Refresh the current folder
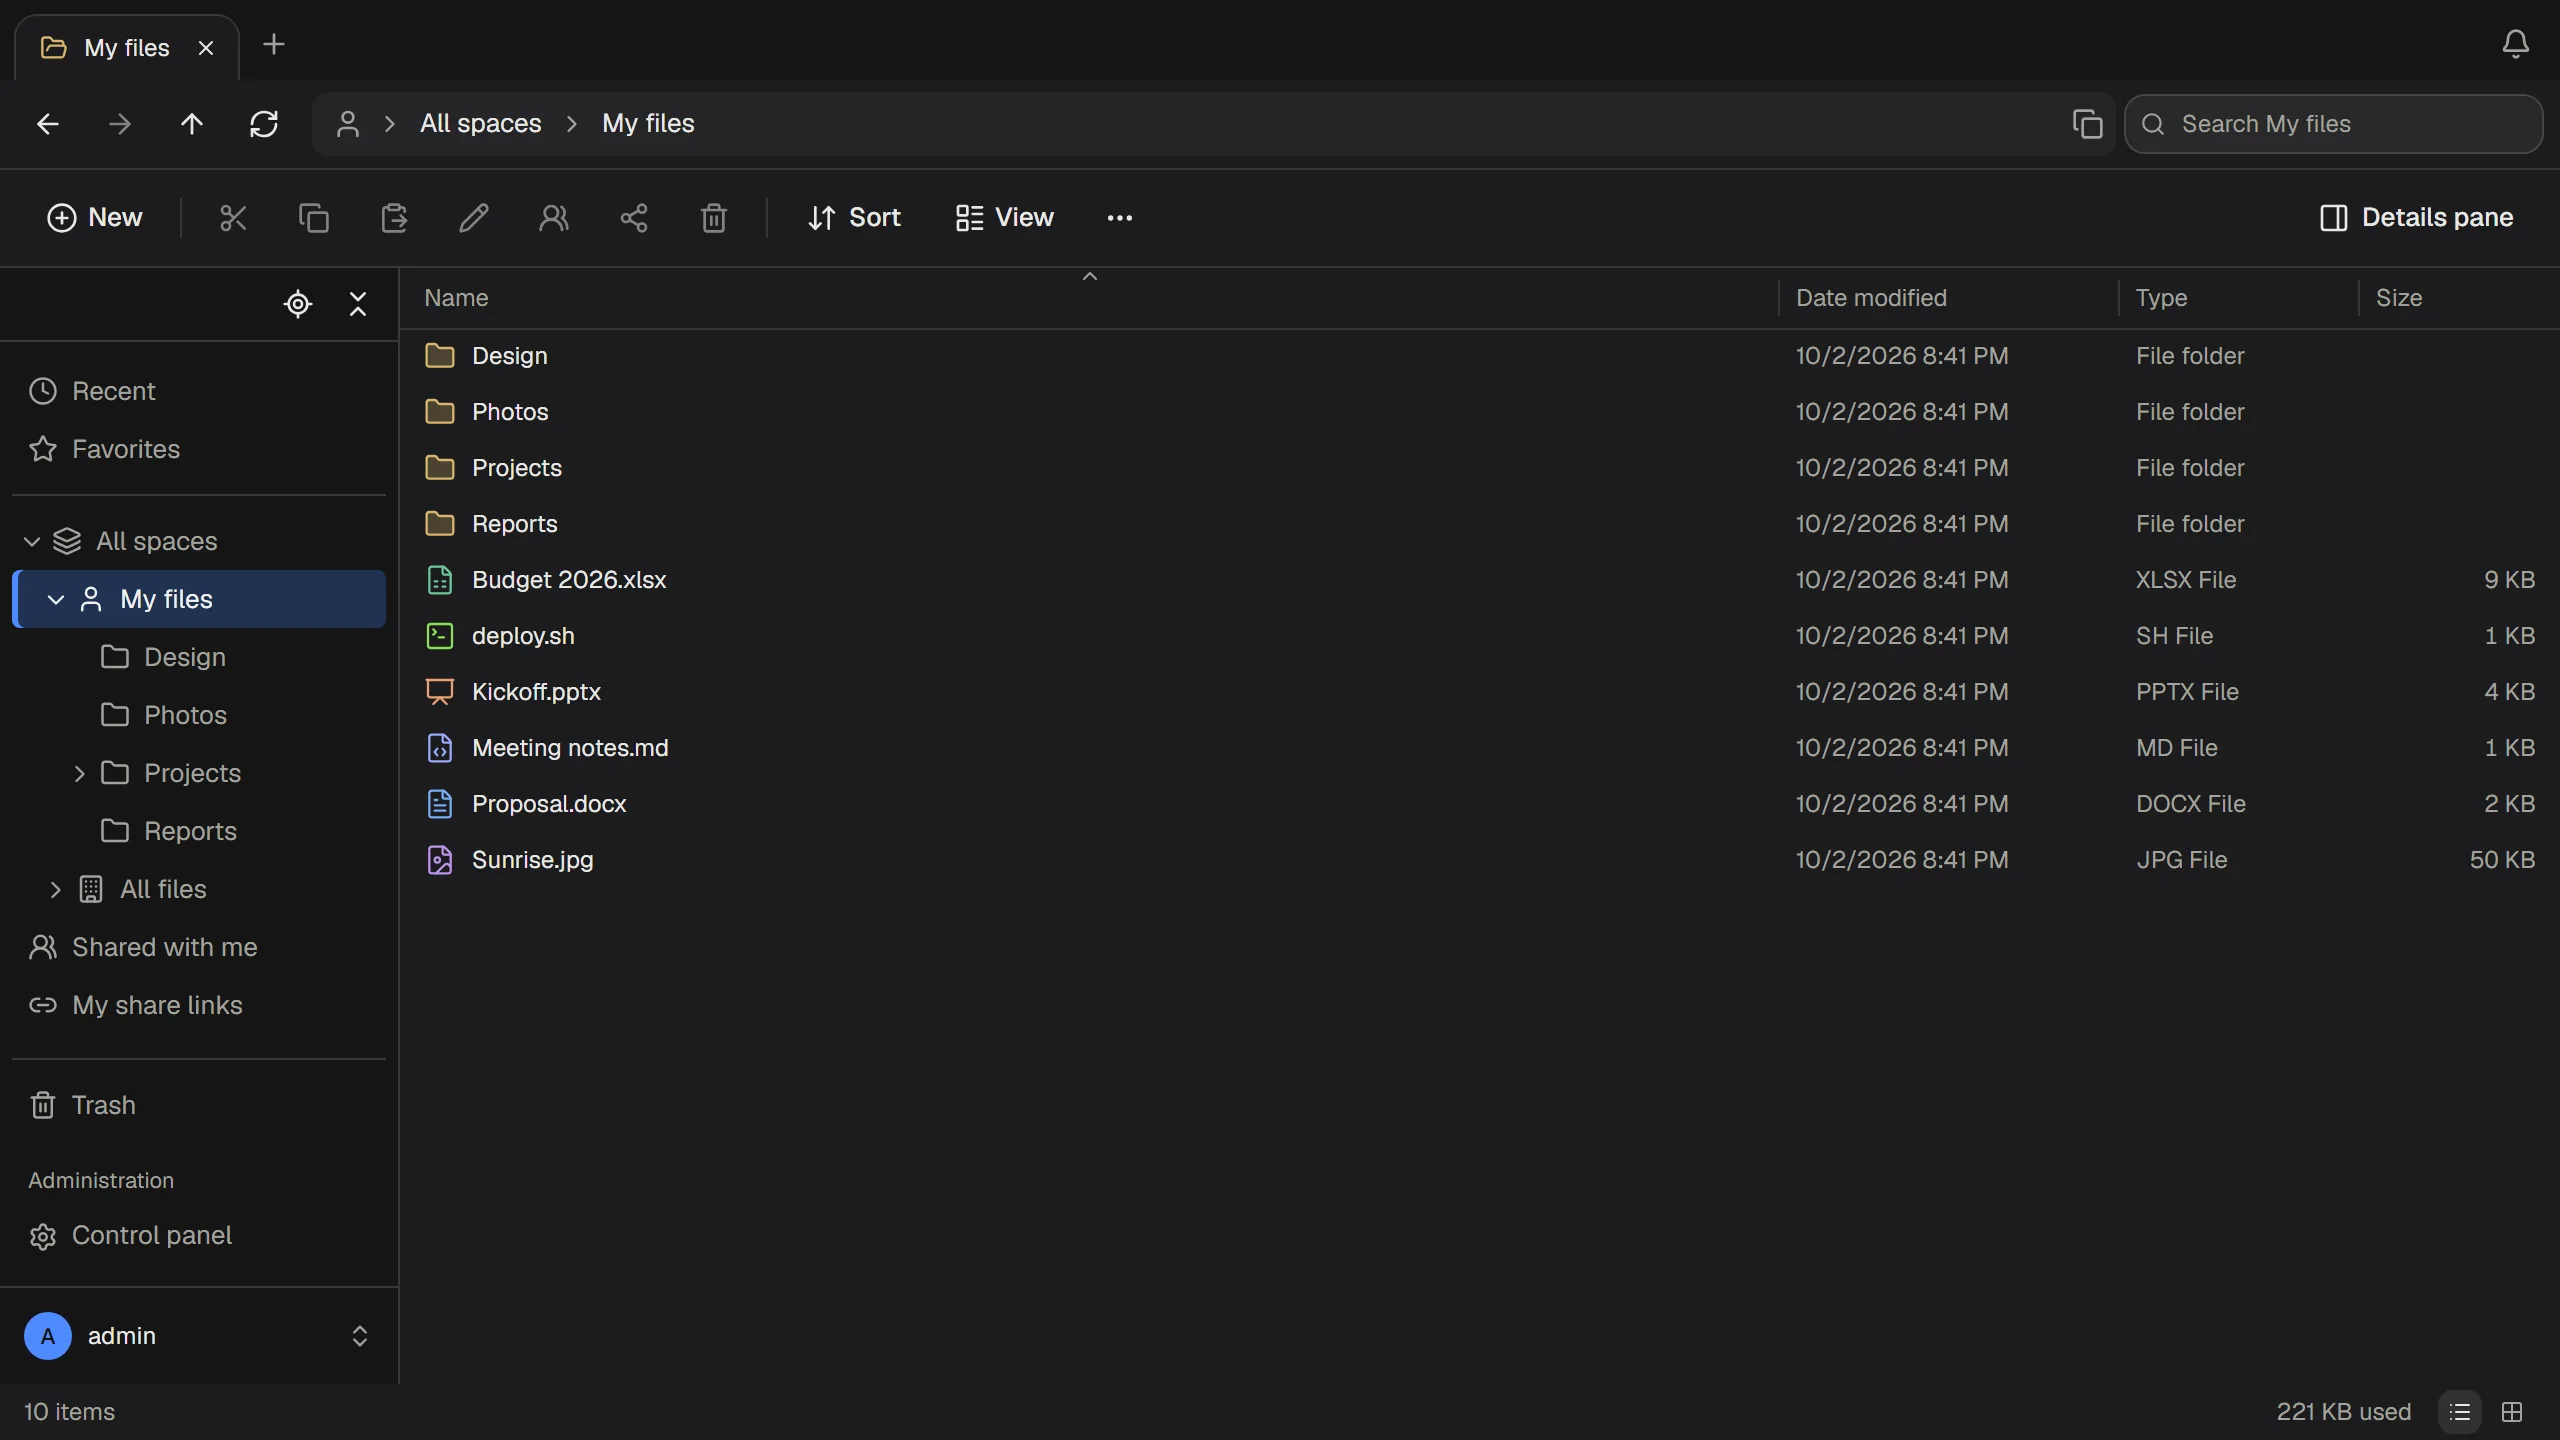 264,124
